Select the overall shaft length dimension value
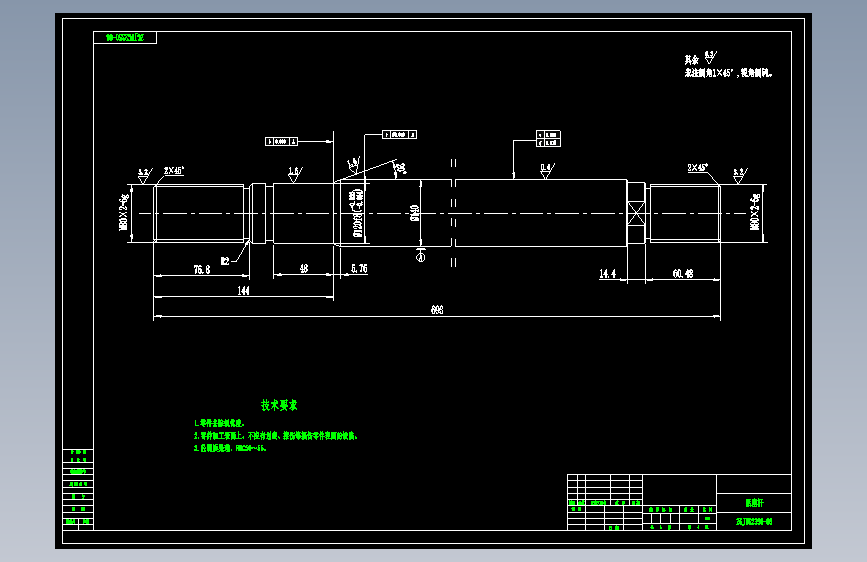 coord(437,310)
